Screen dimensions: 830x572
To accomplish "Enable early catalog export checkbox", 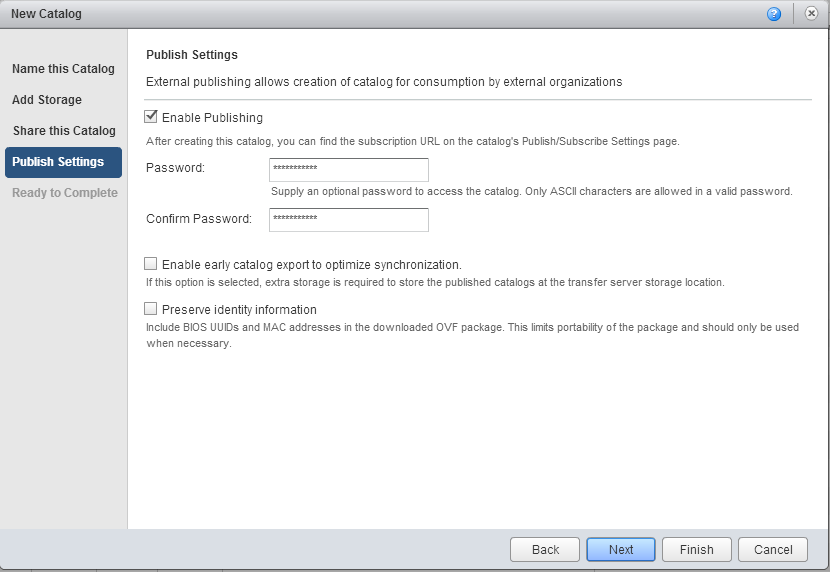I will tap(151, 264).
